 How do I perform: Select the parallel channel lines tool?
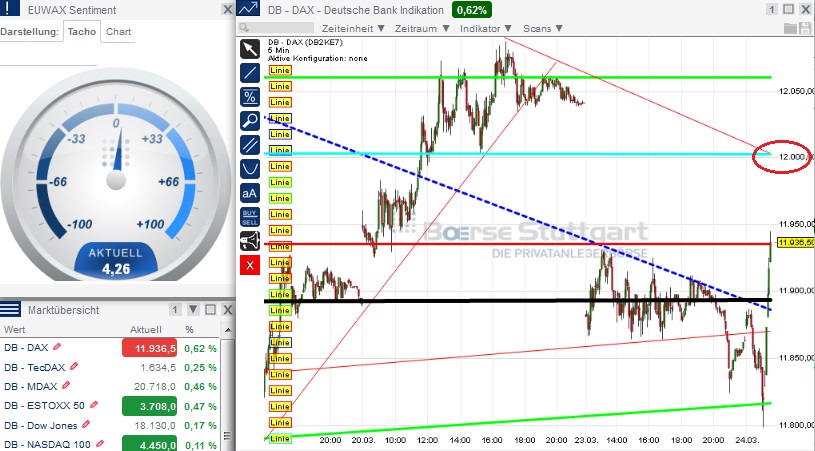250,145
